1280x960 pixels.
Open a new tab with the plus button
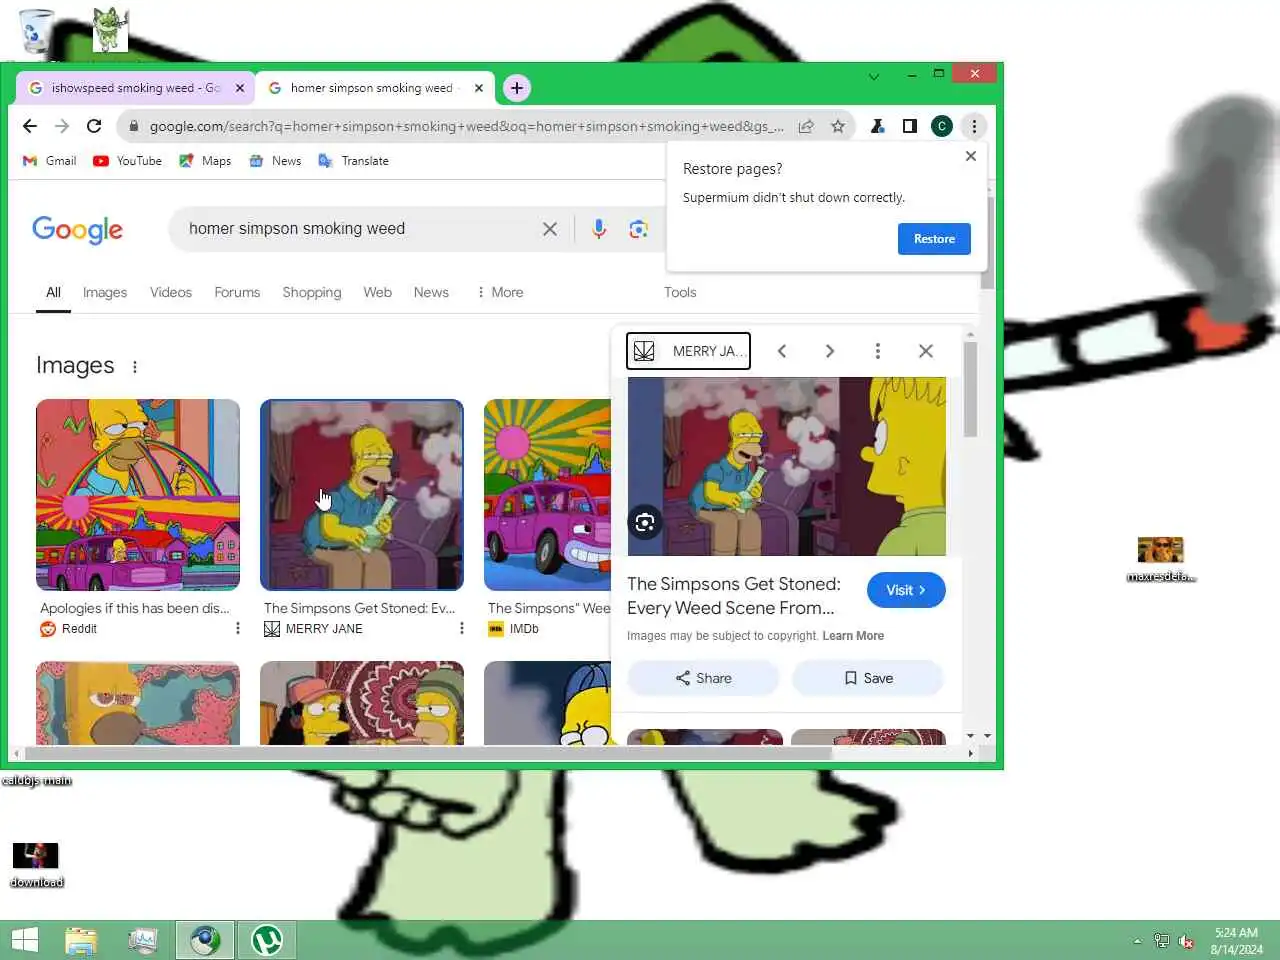(516, 88)
